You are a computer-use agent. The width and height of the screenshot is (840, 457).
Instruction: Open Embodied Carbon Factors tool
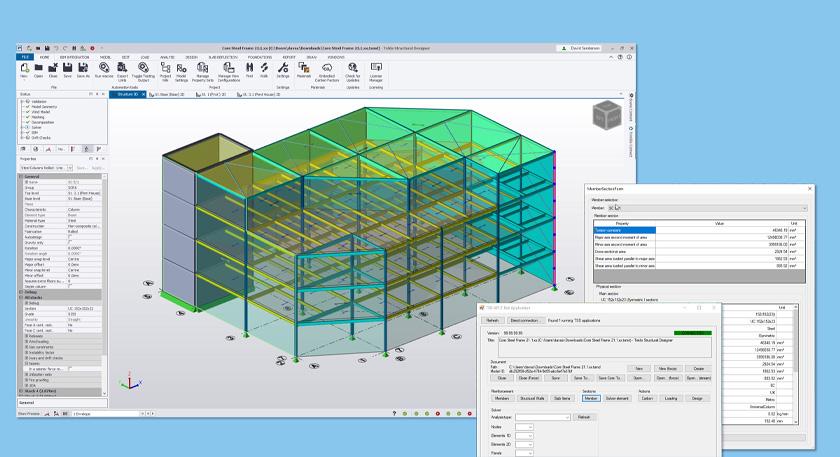point(327,67)
